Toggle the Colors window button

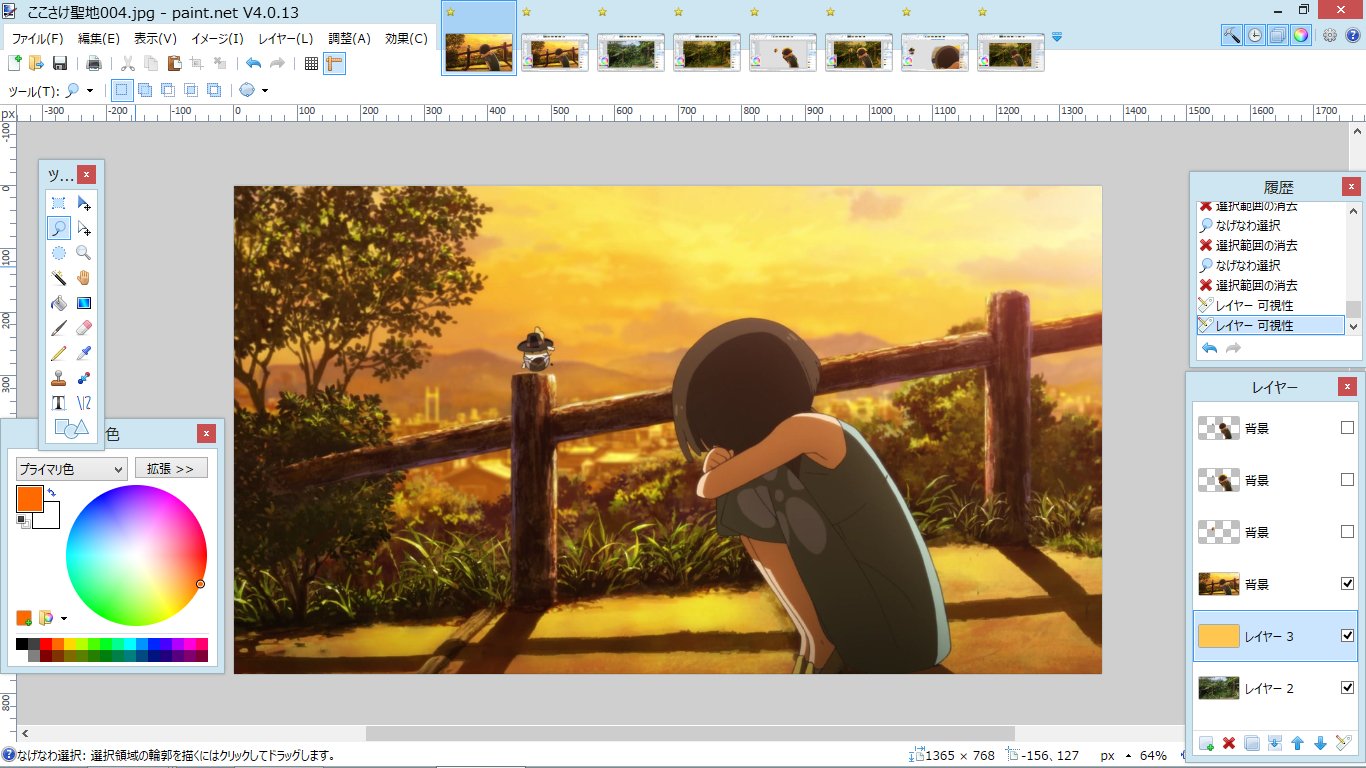tap(1300, 36)
